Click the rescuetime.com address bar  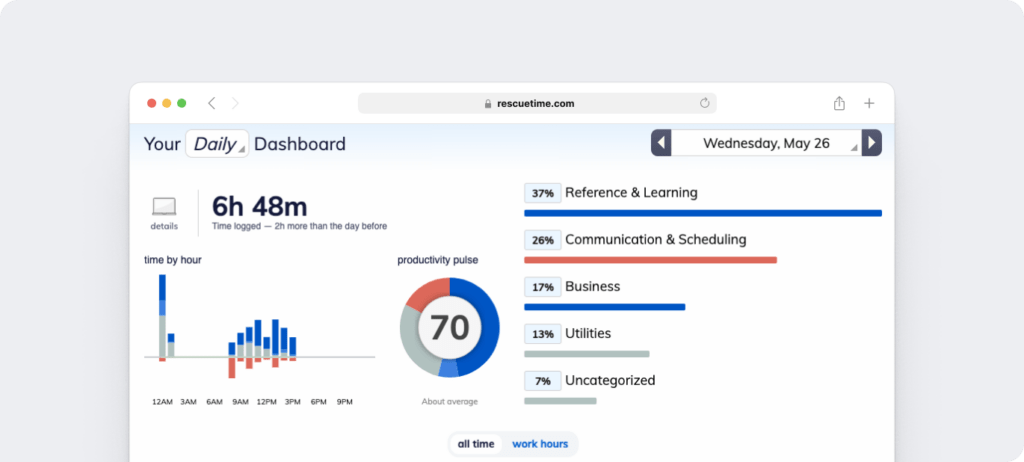pos(536,103)
